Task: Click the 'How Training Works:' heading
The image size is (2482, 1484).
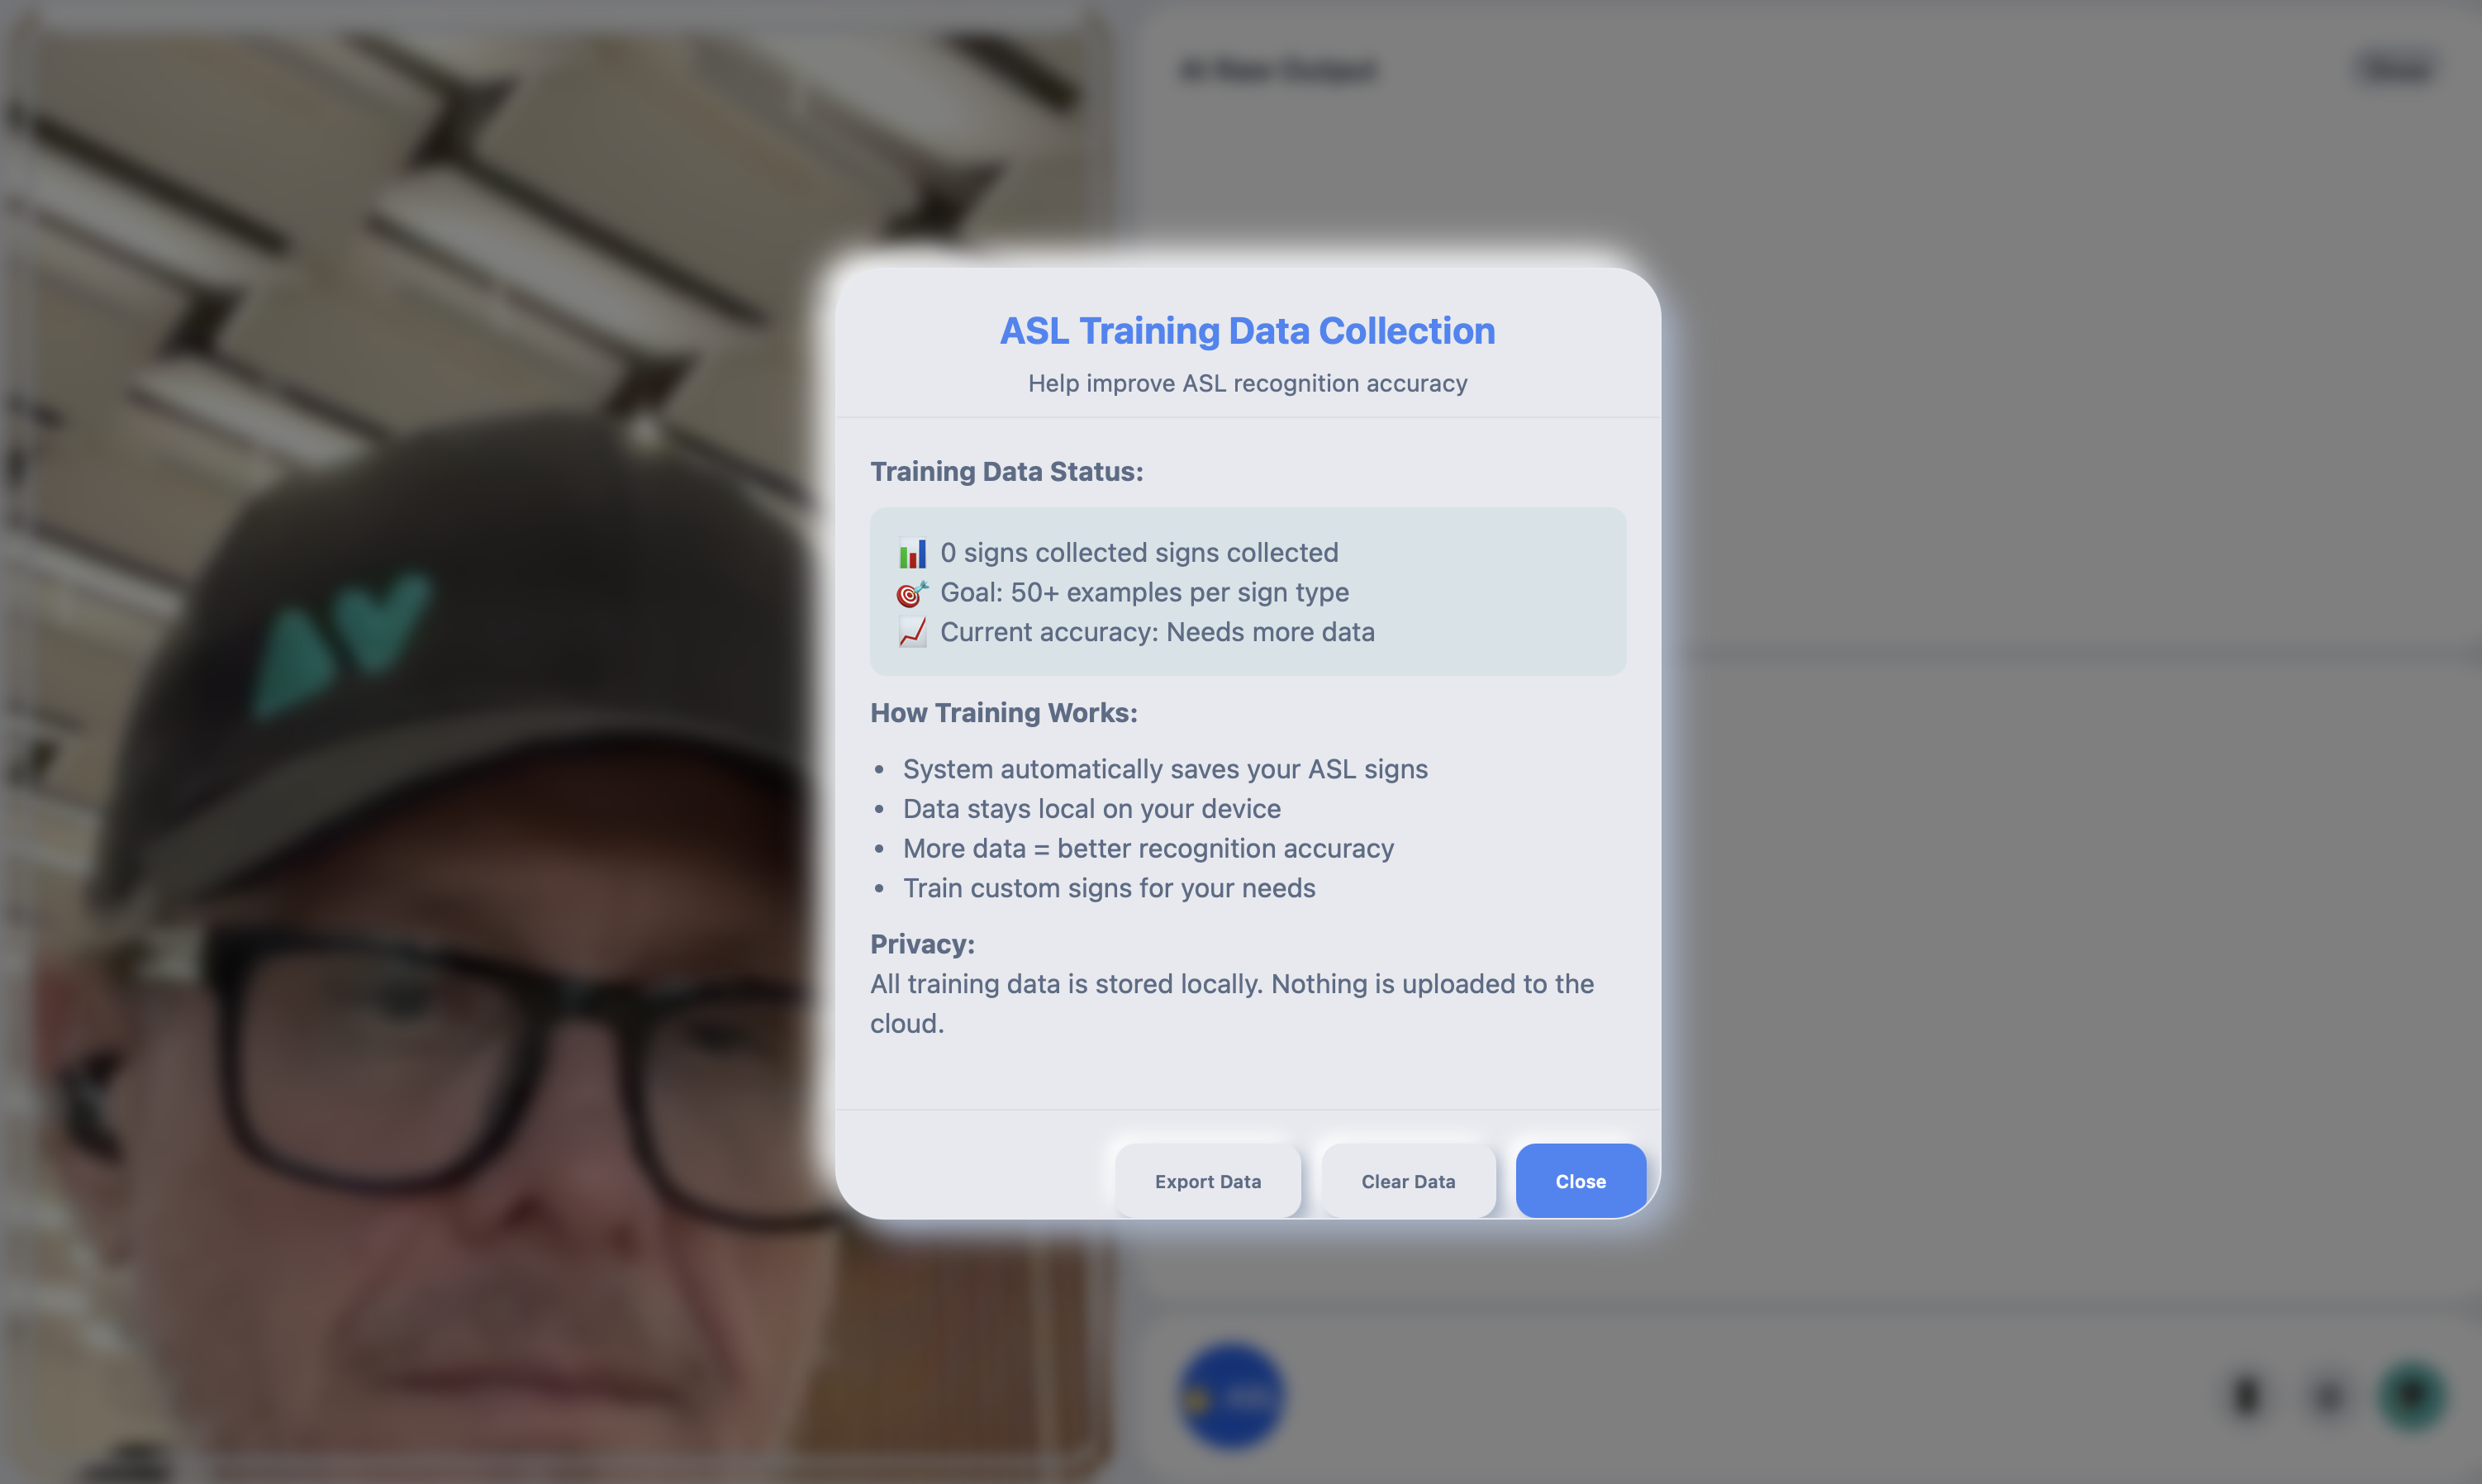Action: pyautogui.click(x=1003, y=712)
